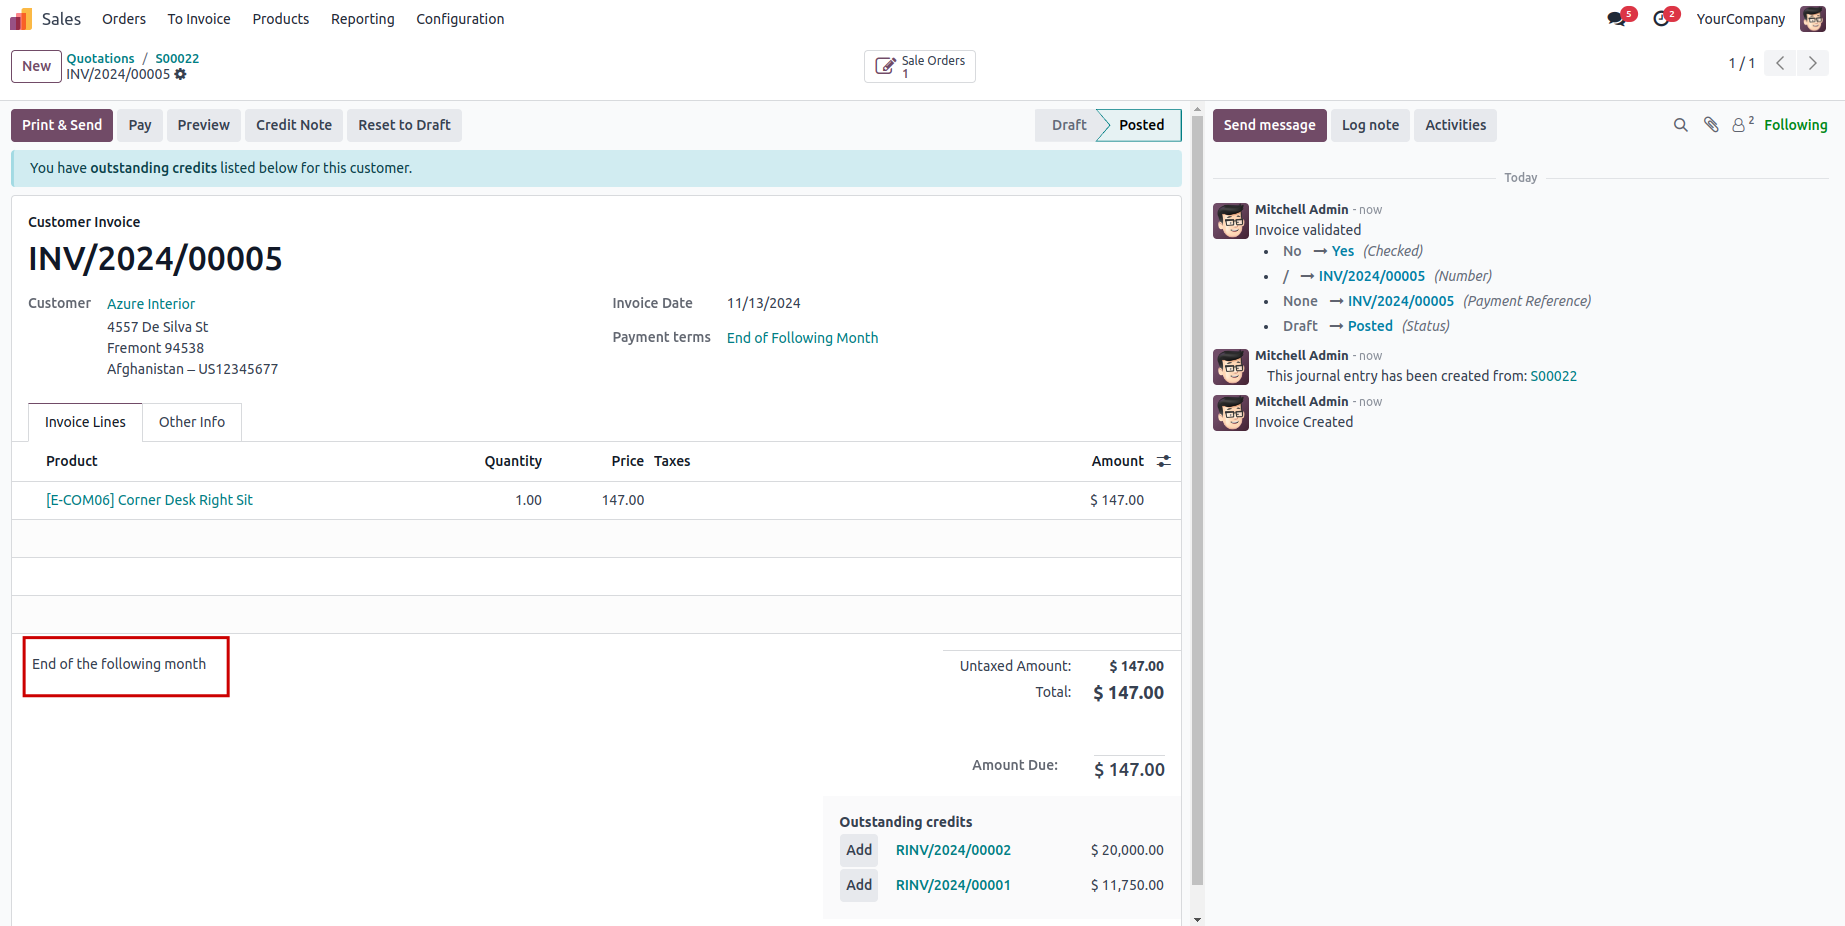Open the S00022 breadcrumb link
The height and width of the screenshot is (926, 1845).
(177, 59)
